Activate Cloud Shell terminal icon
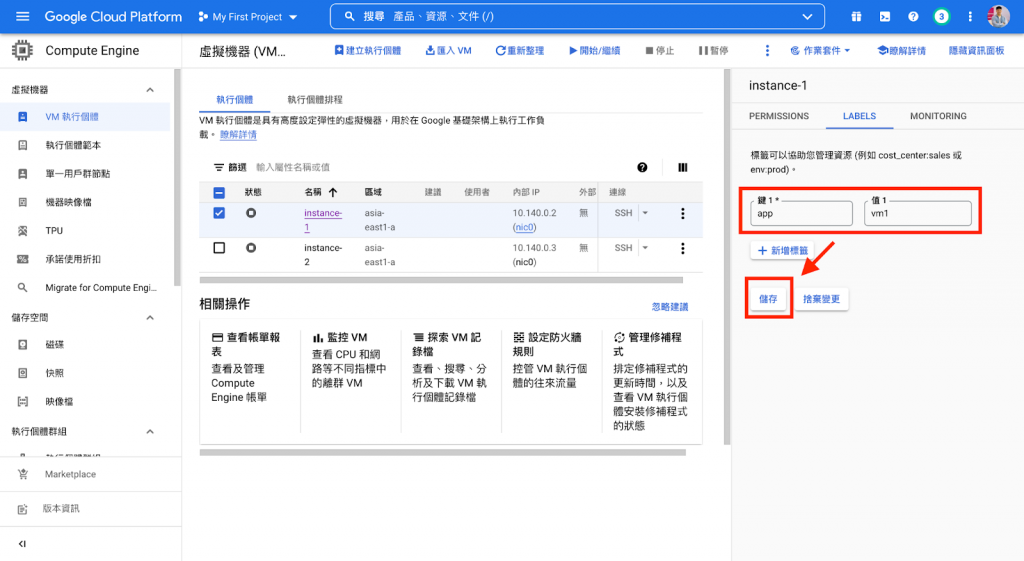 click(x=885, y=17)
